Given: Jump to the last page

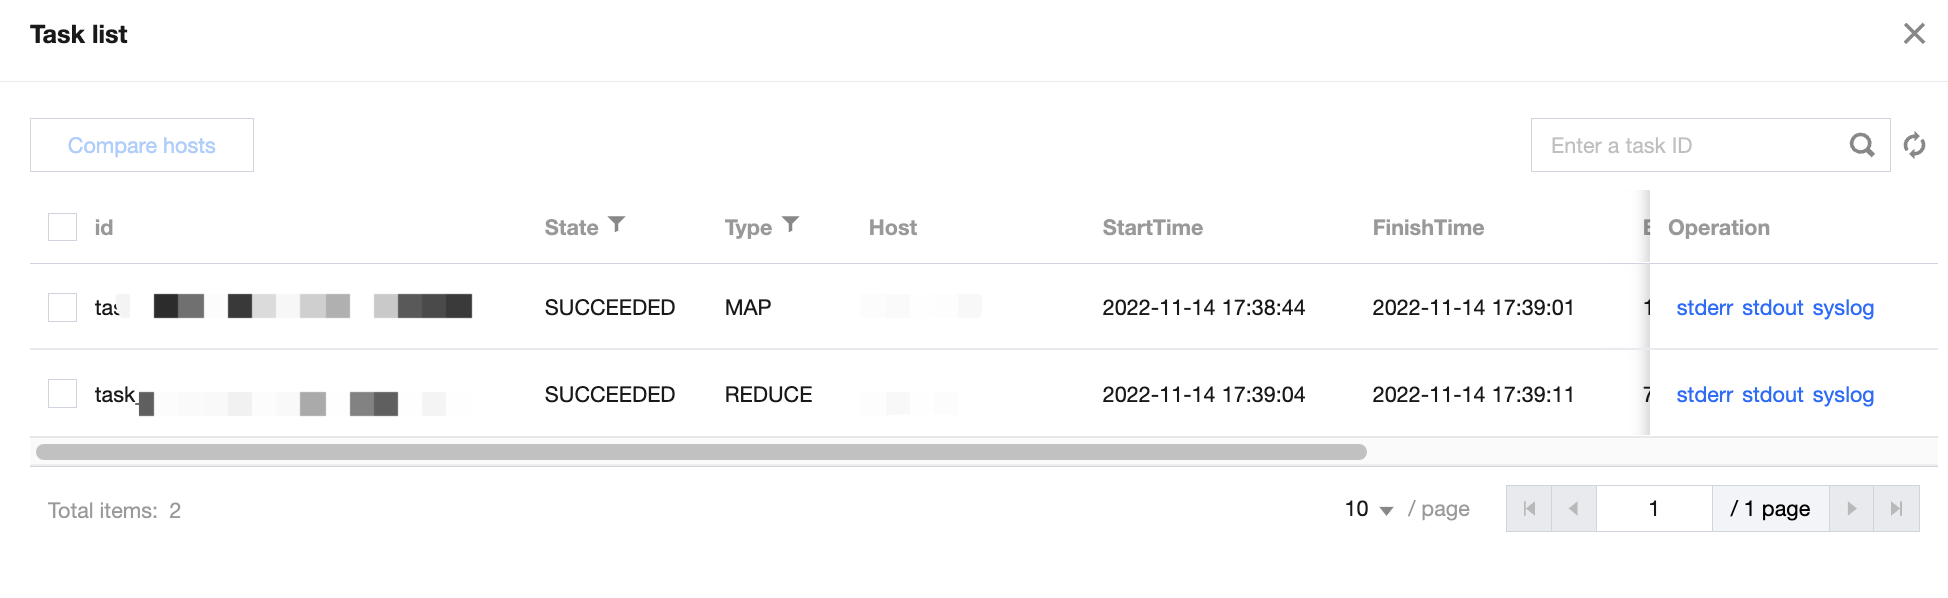Looking at the screenshot, I should click(x=1896, y=509).
